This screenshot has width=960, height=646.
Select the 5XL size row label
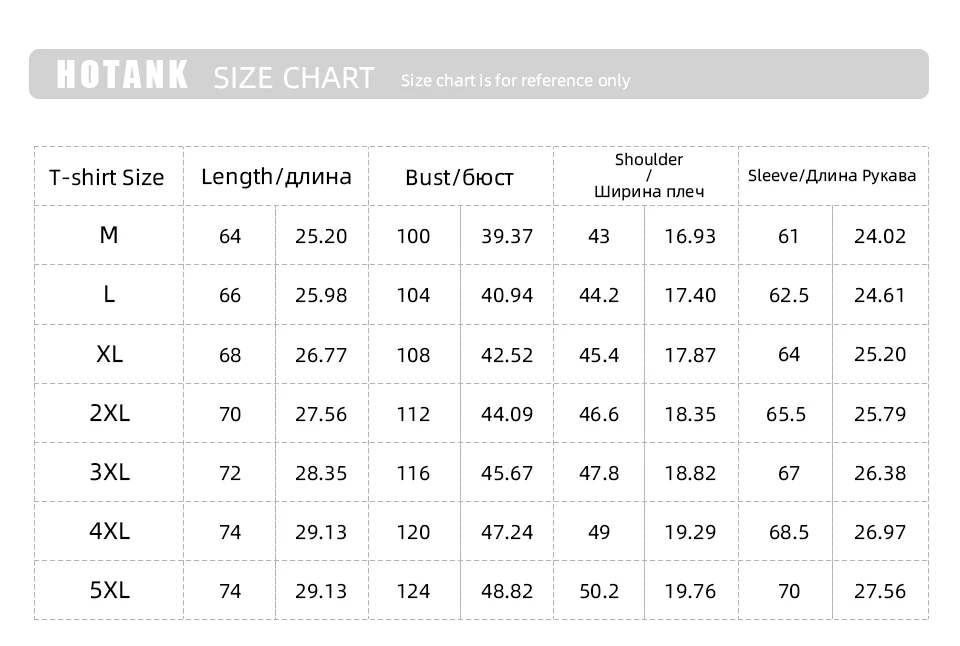(x=109, y=590)
